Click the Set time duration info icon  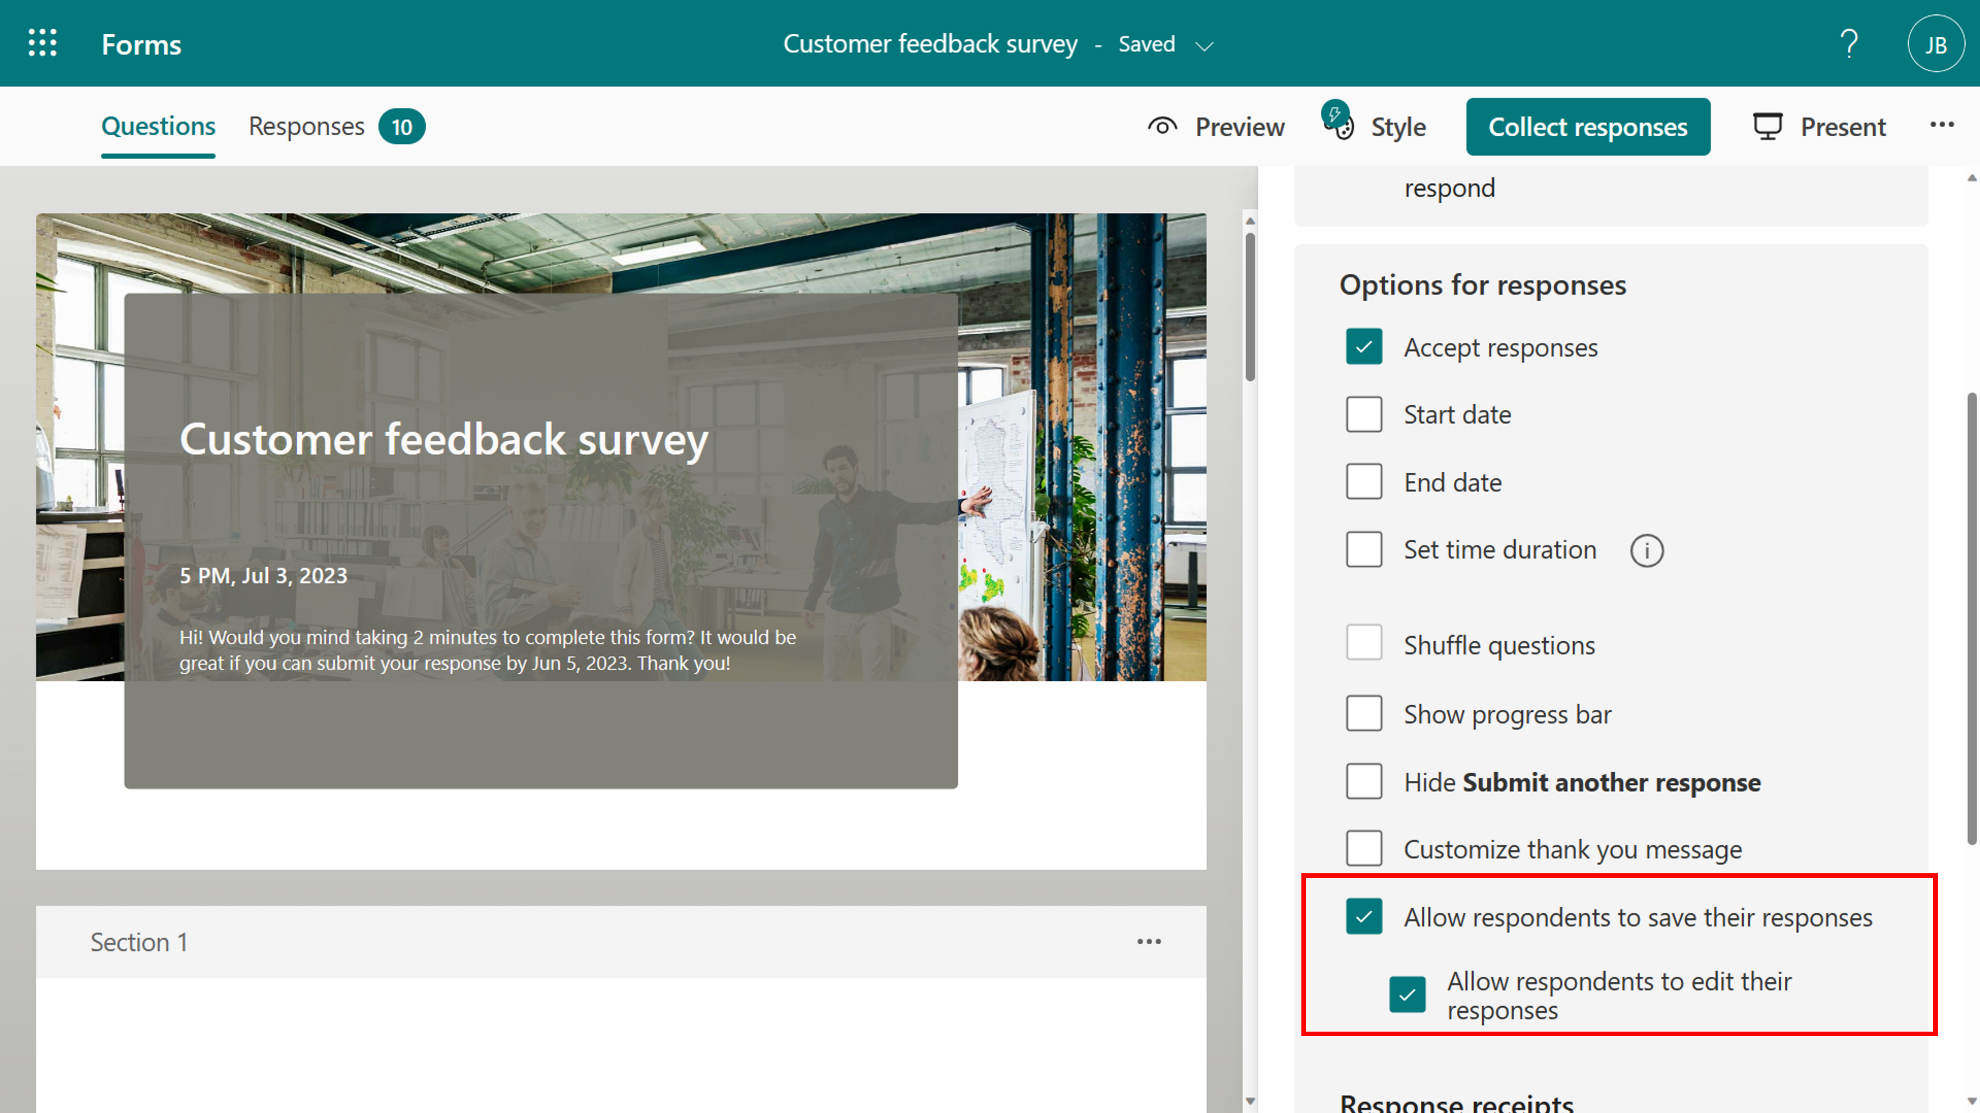[x=1646, y=550]
